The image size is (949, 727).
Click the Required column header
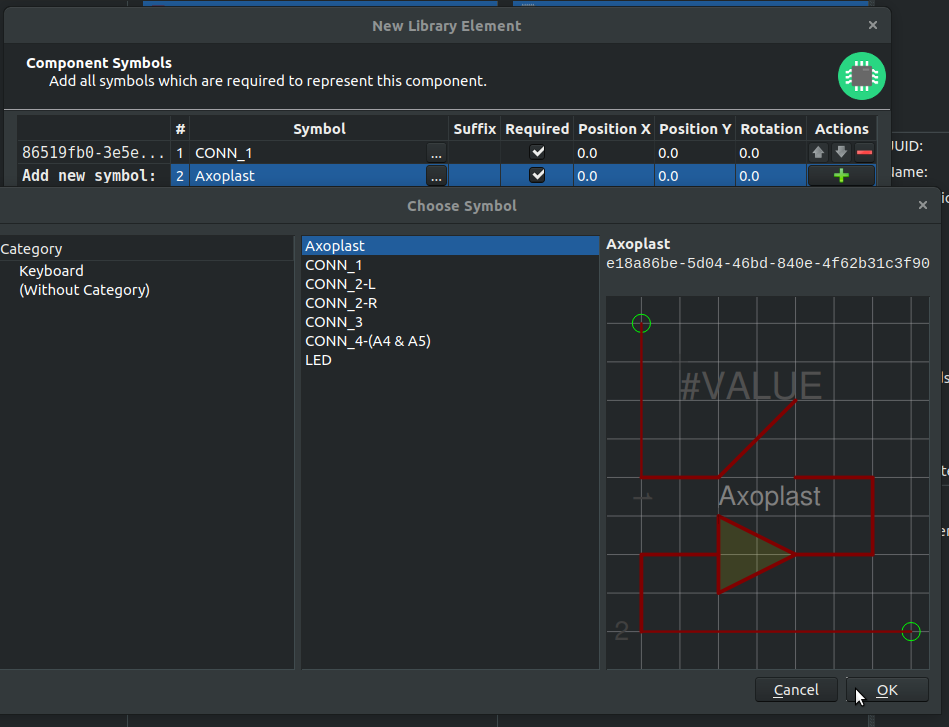[x=537, y=129]
